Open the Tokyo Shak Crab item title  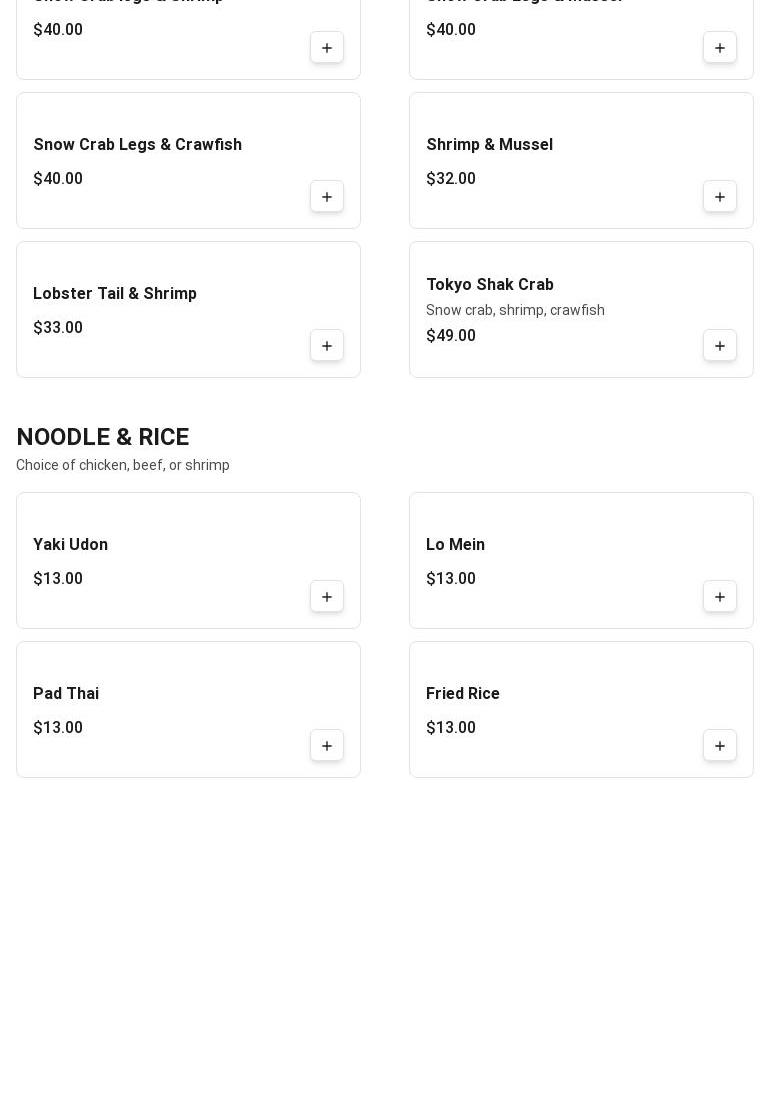(x=490, y=285)
